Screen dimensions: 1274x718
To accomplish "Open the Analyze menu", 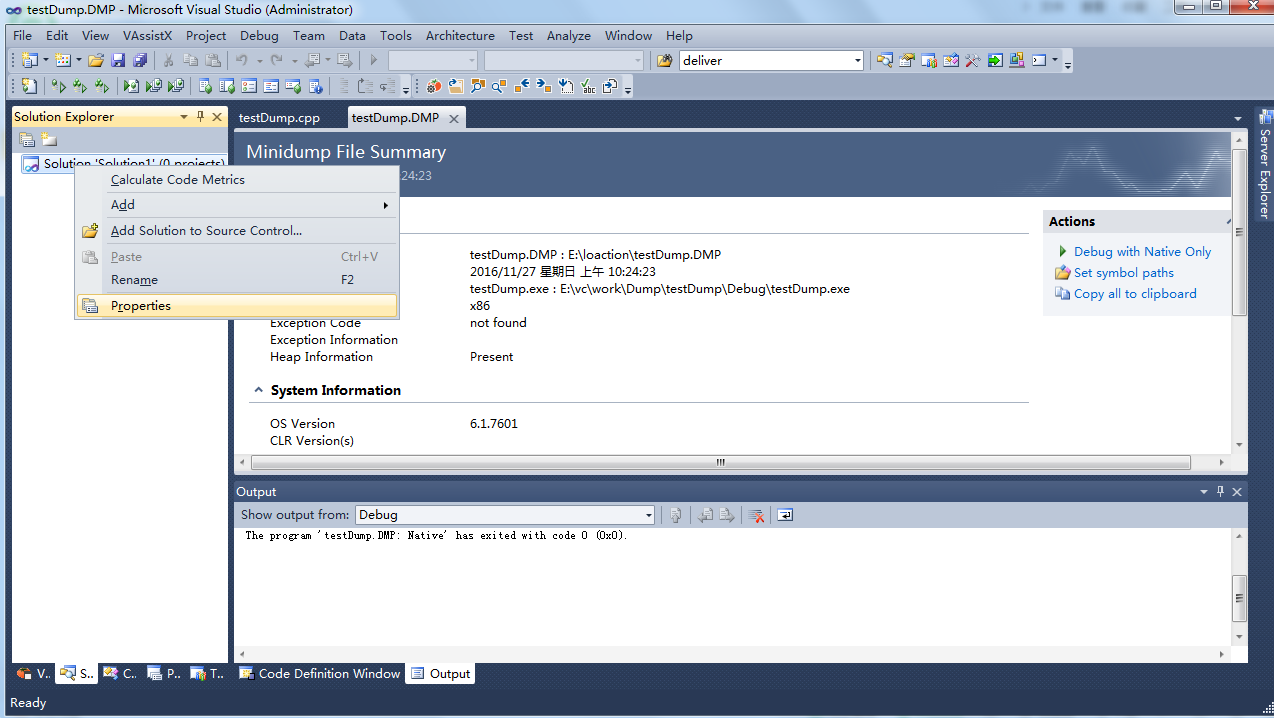I will [569, 35].
